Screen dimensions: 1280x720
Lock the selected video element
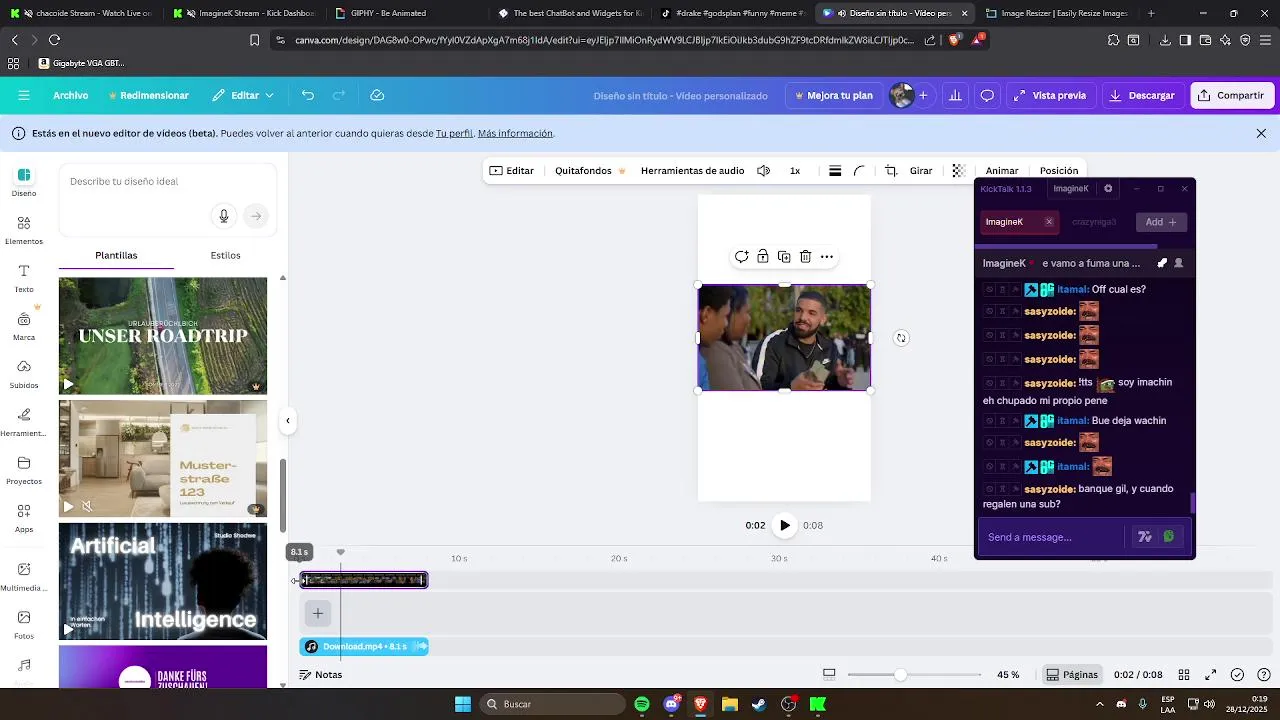click(763, 257)
